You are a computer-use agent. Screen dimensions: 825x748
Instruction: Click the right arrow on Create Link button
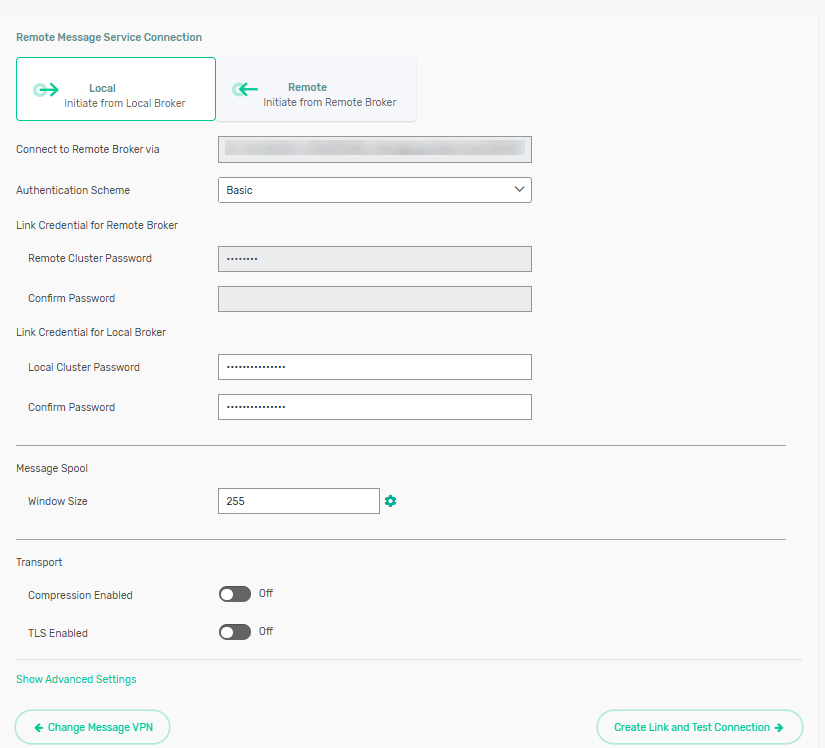point(779,727)
